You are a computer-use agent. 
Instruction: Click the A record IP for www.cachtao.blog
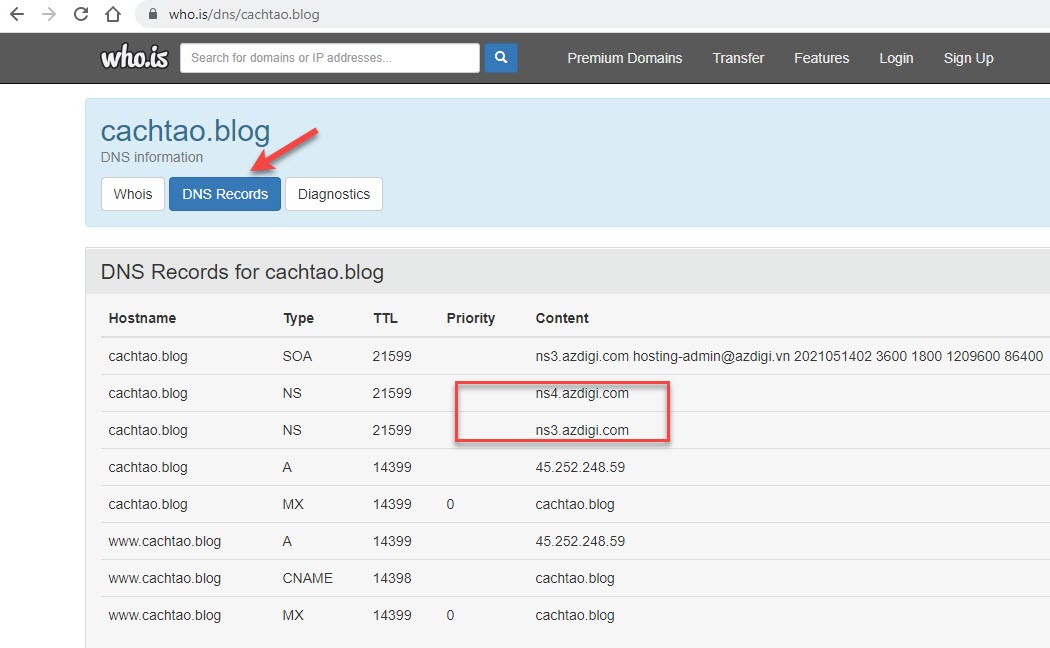click(580, 541)
